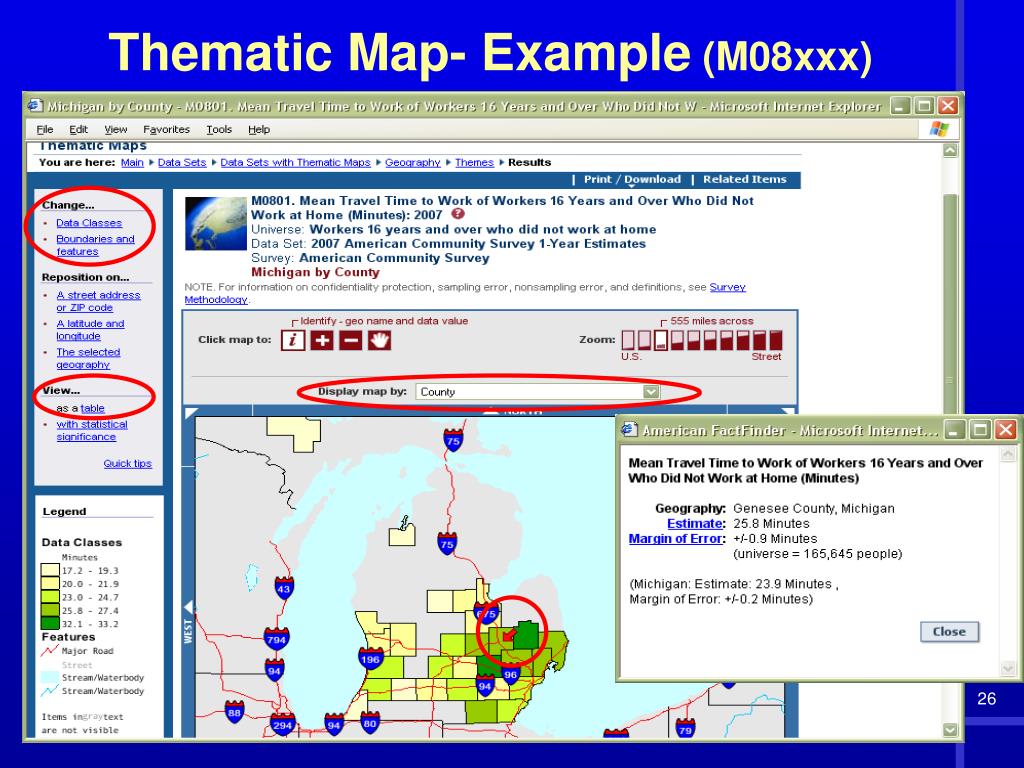Click the Estimate link in FactFinder popup
This screenshot has width=1024, height=768.
point(695,524)
